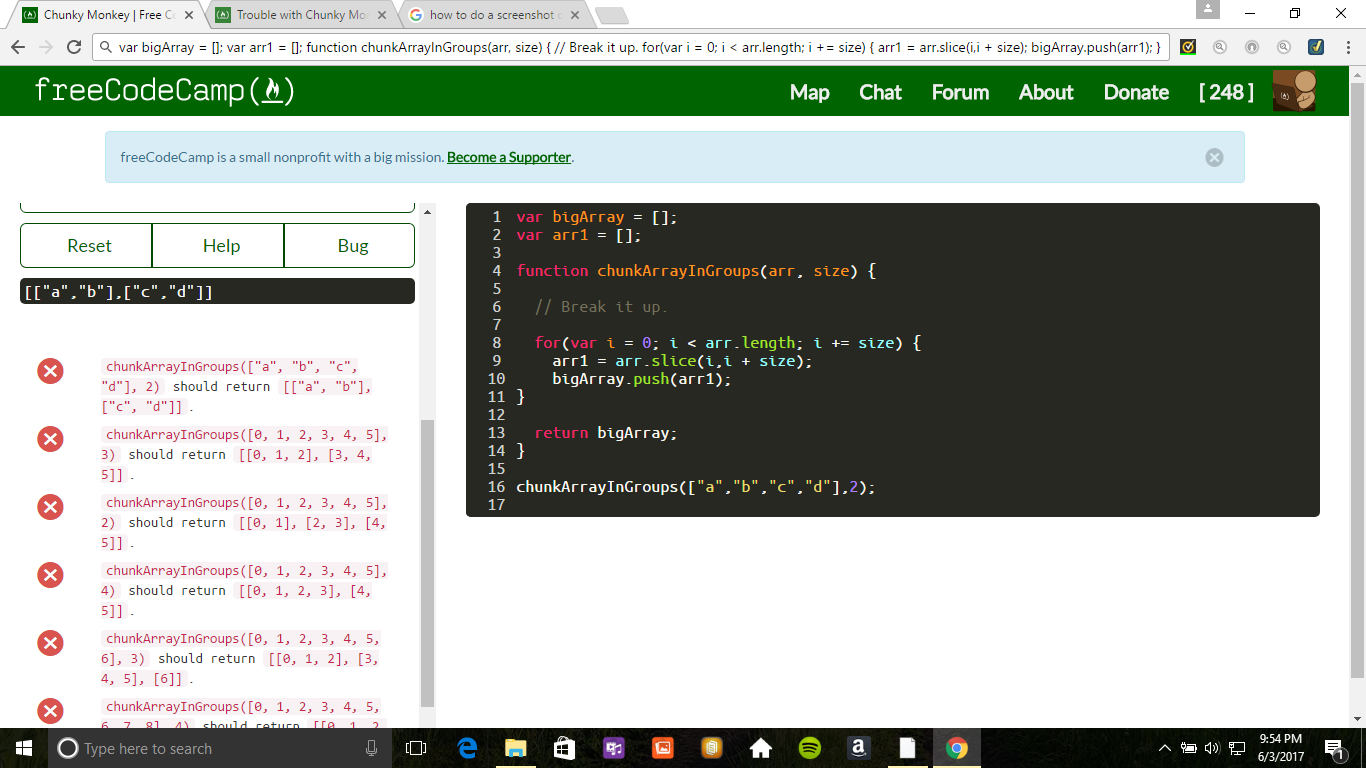The height and width of the screenshot is (768, 1366).
Task: Click the chunkArrayInGroups call on line 16
Action: coord(696,487)
